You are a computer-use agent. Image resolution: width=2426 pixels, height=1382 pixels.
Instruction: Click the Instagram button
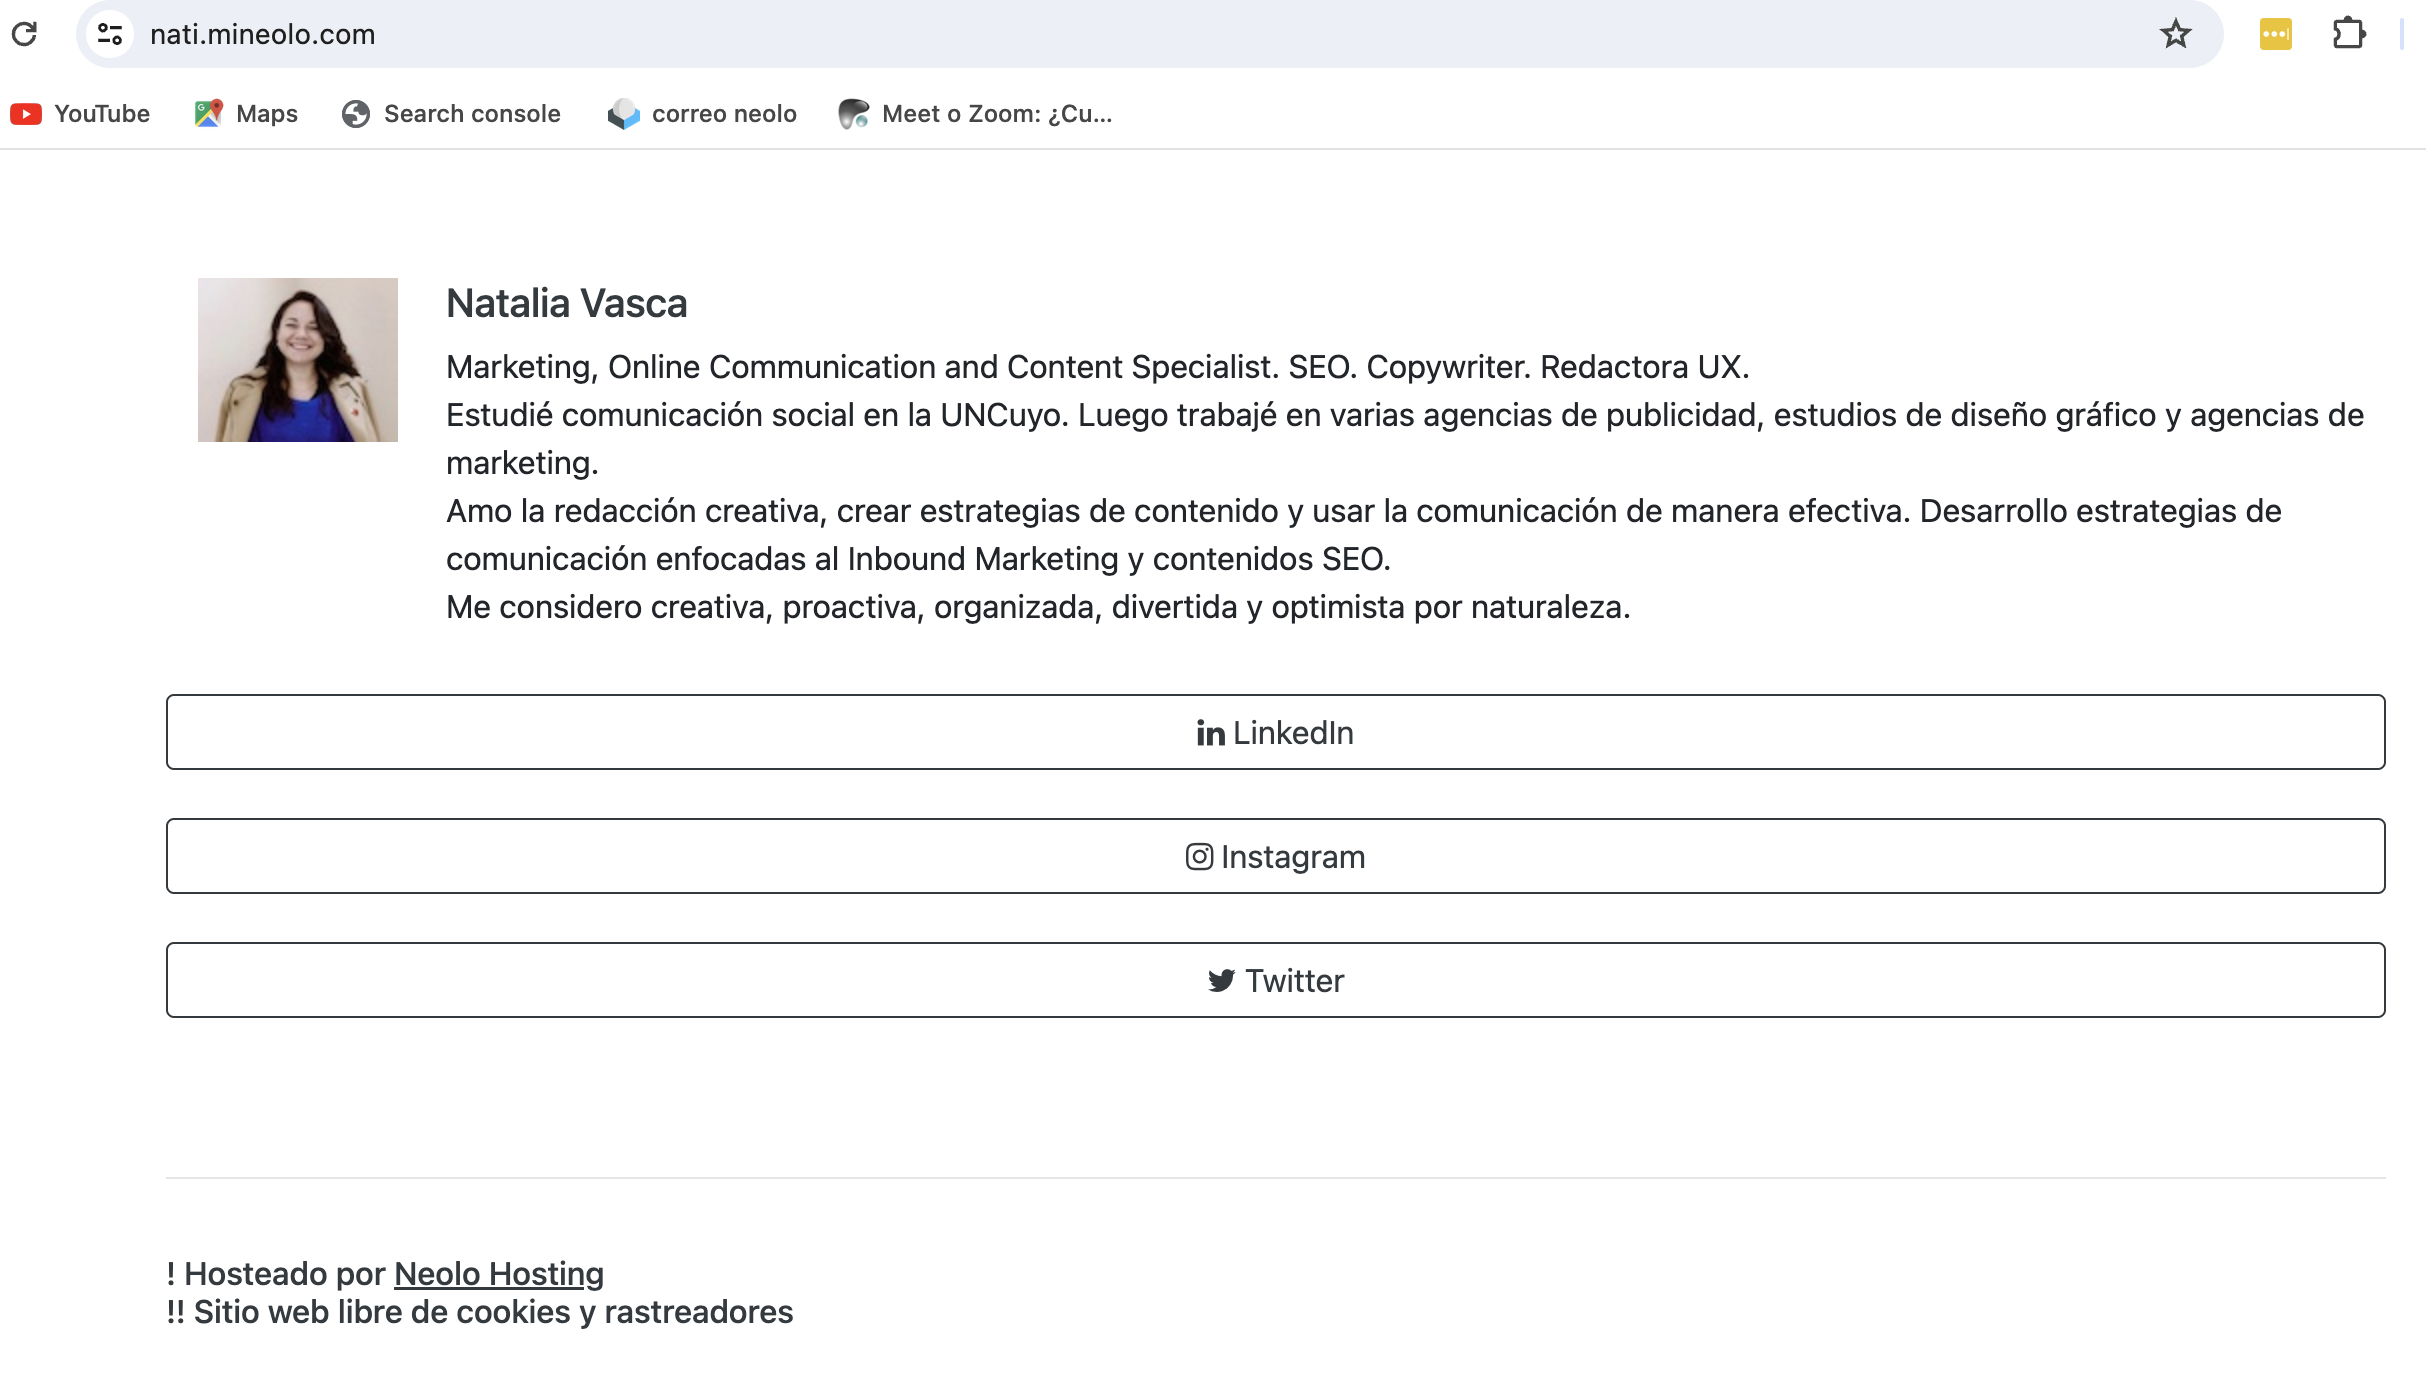click(1275, 856)
